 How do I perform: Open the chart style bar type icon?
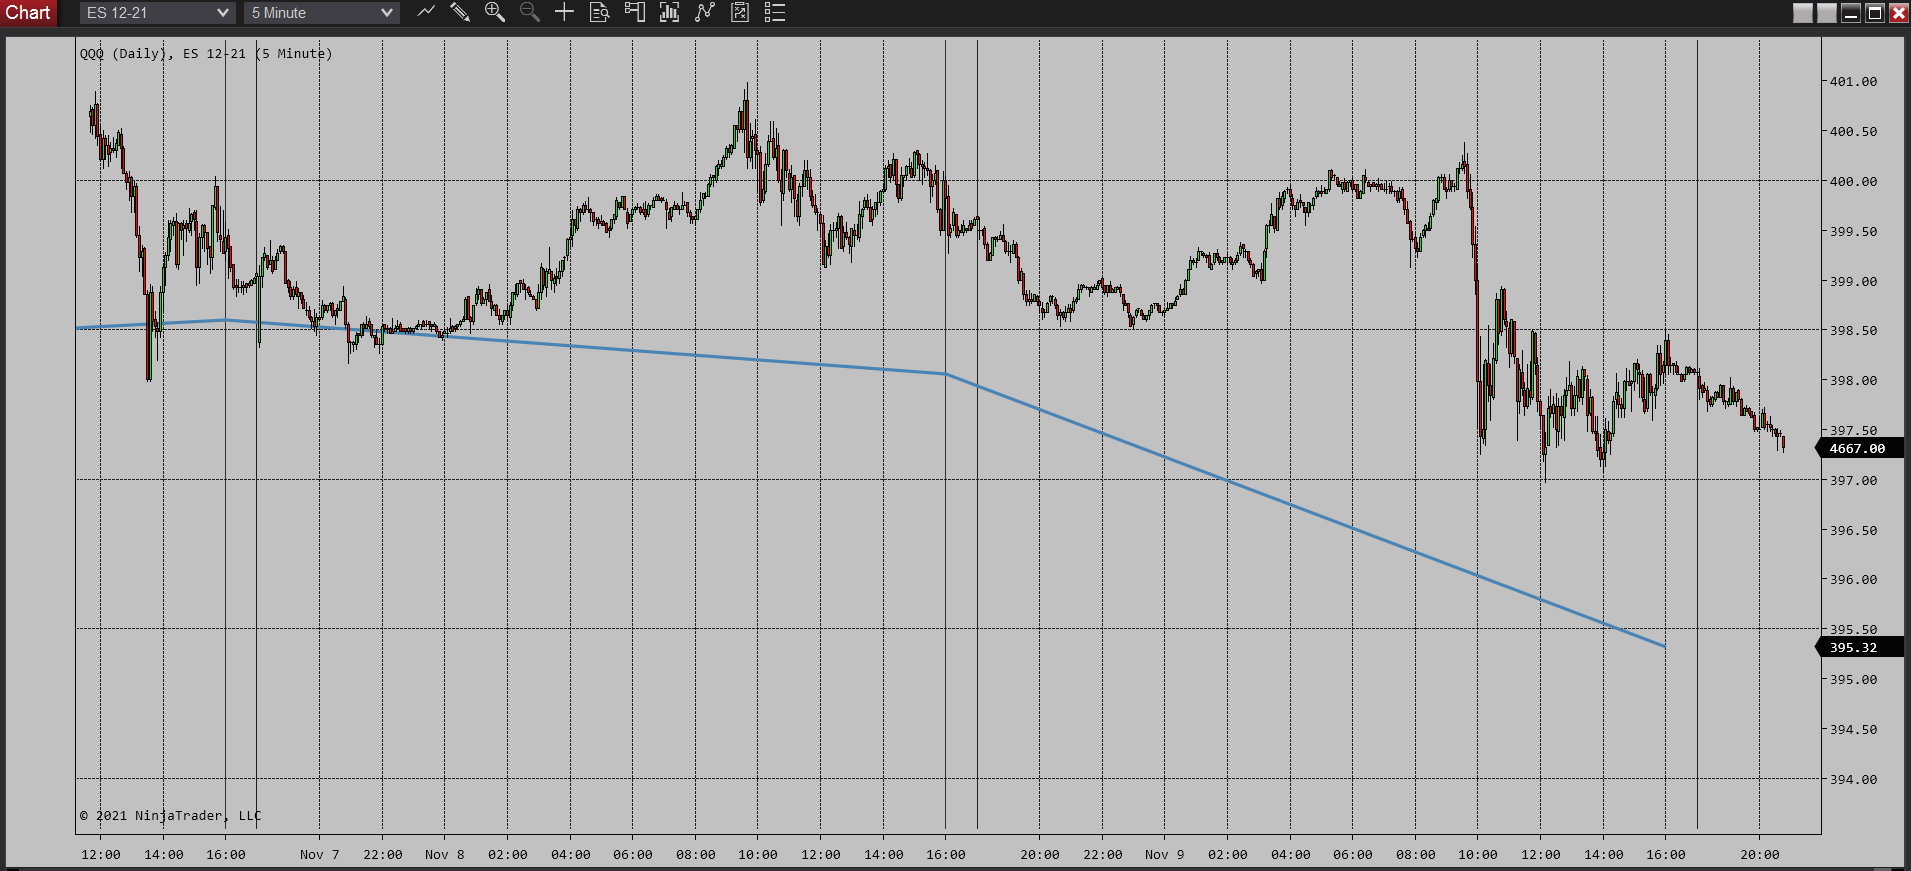pyautogui.click(x=426, y=12)
